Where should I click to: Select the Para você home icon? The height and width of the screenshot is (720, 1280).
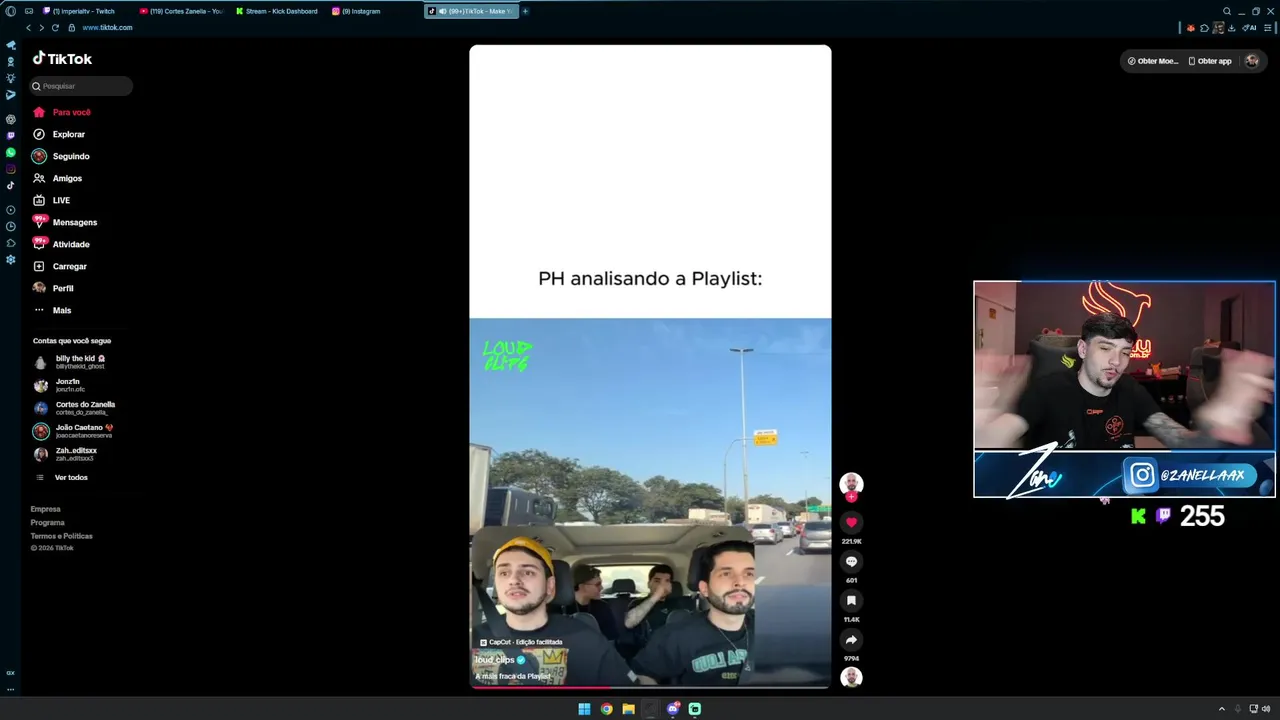[x=39, y=112]
